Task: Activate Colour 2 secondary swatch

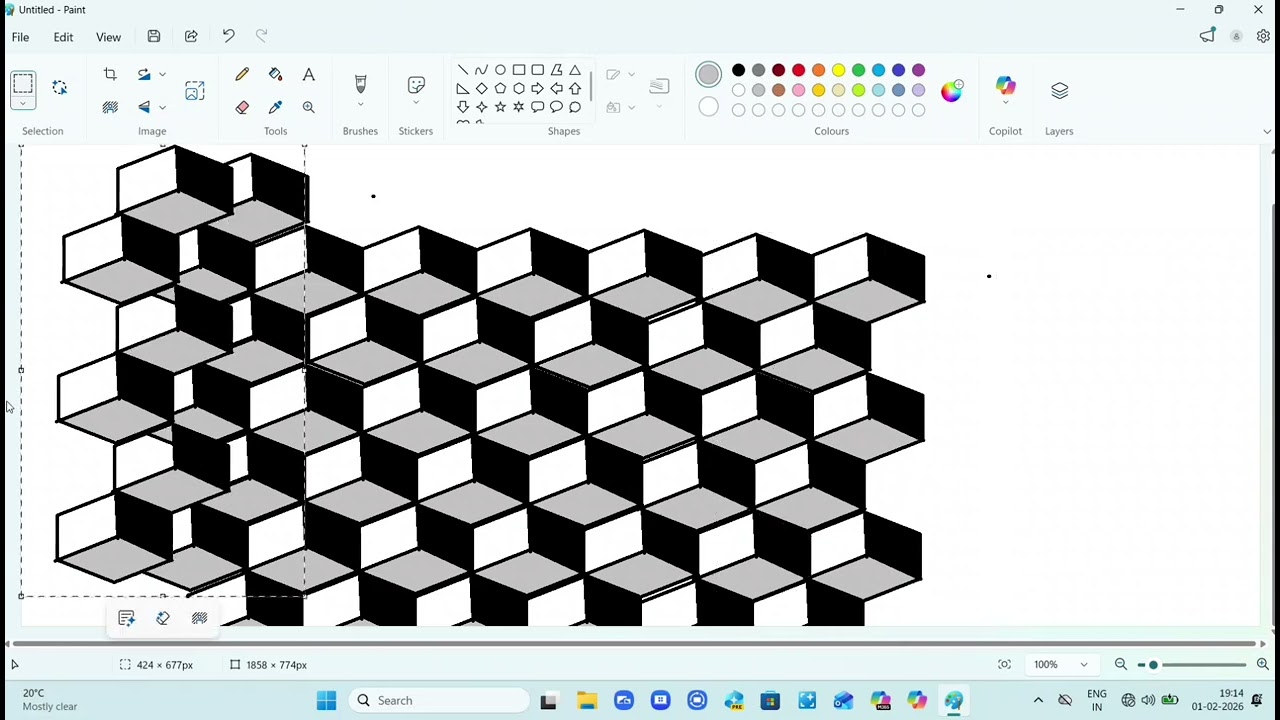Action: [x=708, y=107]
